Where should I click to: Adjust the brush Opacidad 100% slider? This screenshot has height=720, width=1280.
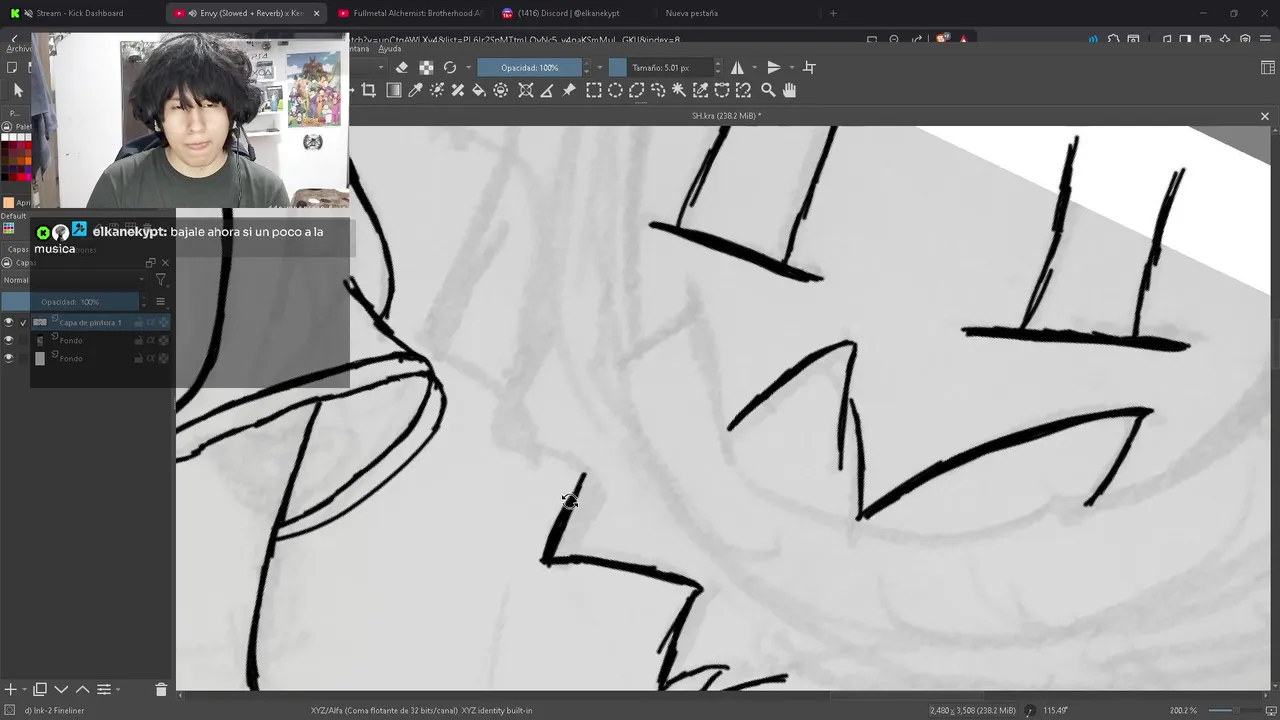click(x=530, y=67)
